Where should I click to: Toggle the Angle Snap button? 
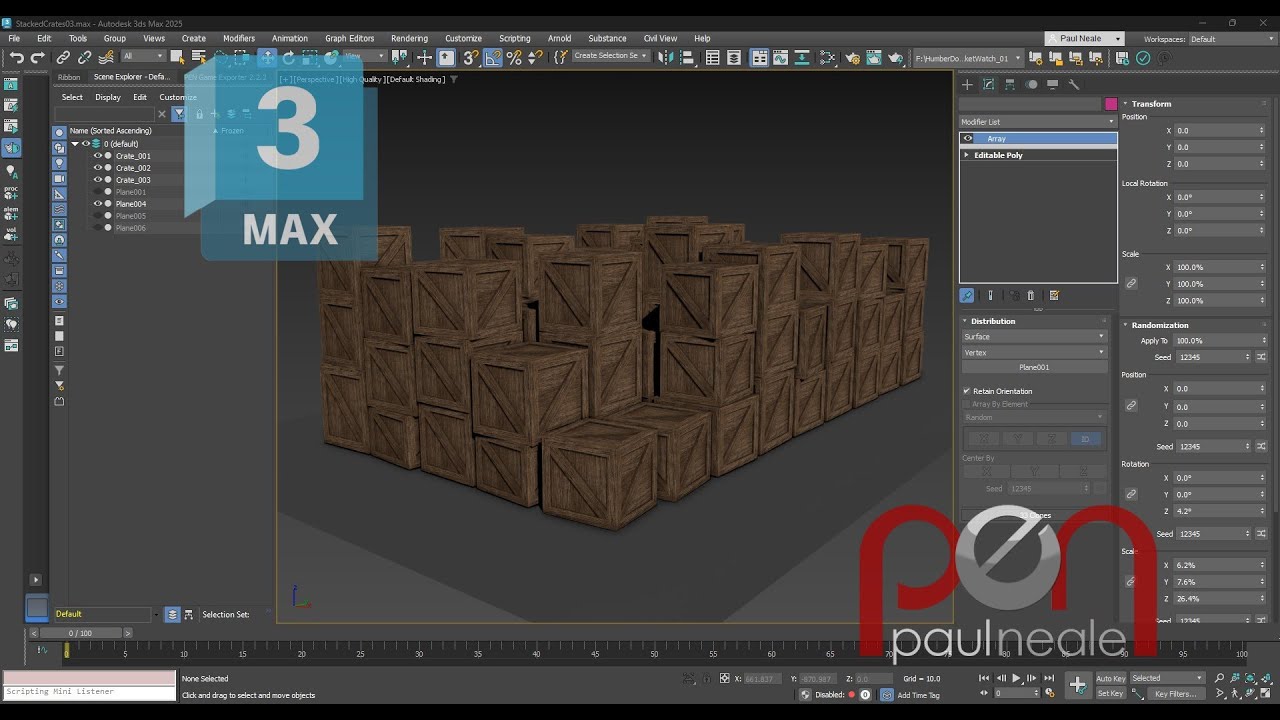click(493, 58)
